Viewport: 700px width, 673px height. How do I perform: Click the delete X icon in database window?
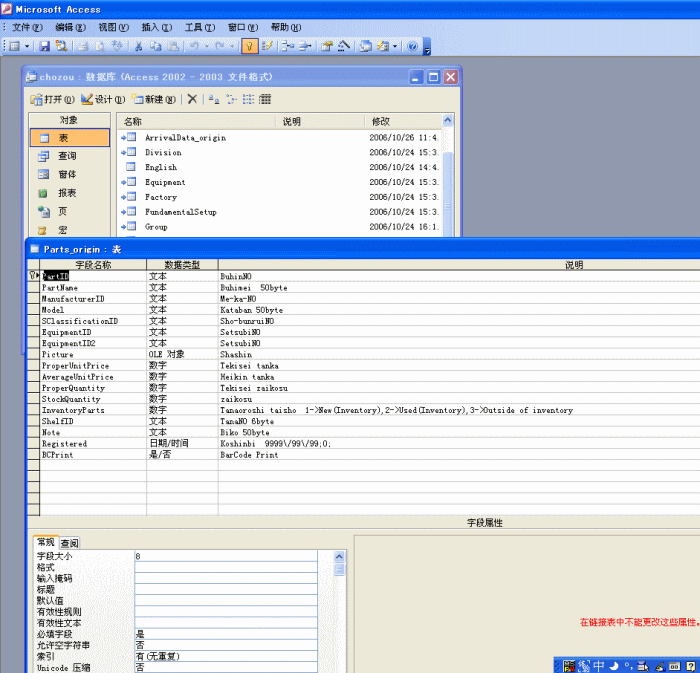pos(192,99)
